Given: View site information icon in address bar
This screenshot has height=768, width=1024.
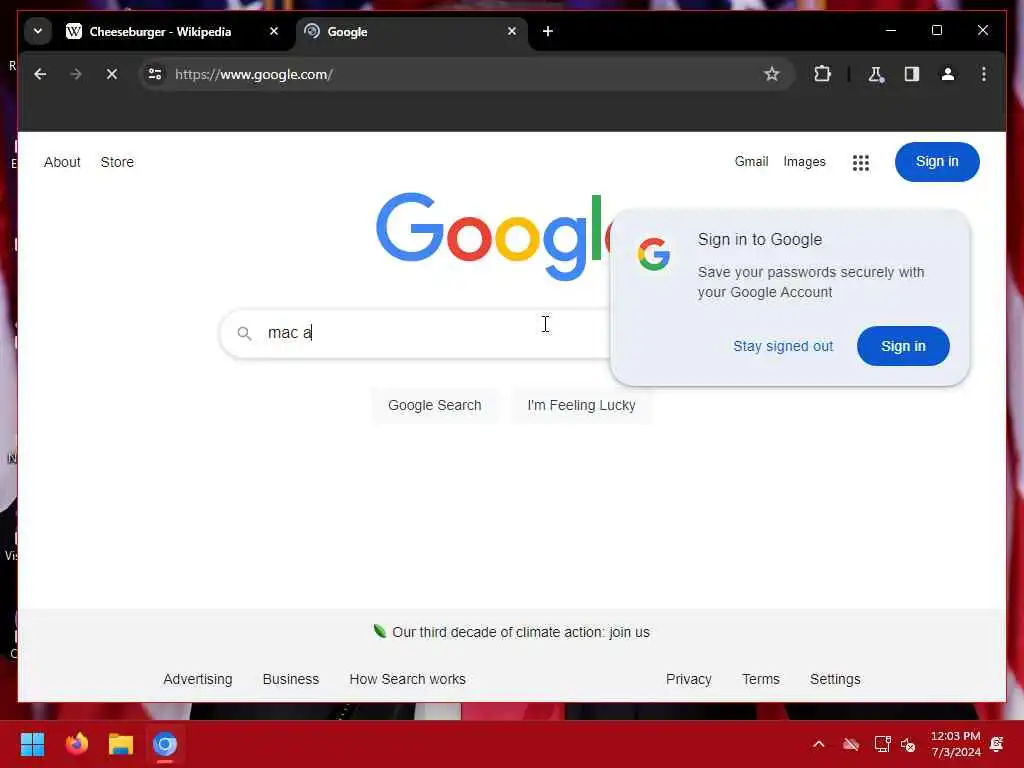Looking at the screenshot, I should (x=155, y=74).
